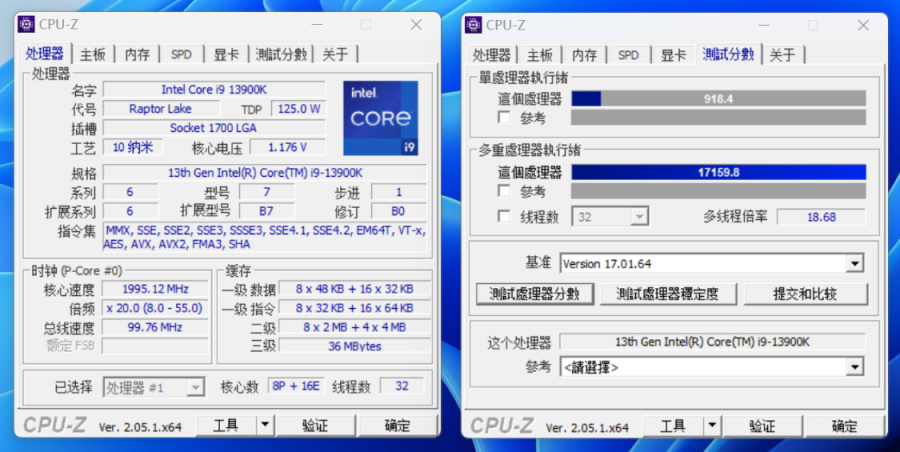
Task: Click extended model value B7
Action: tap(266, 211)
